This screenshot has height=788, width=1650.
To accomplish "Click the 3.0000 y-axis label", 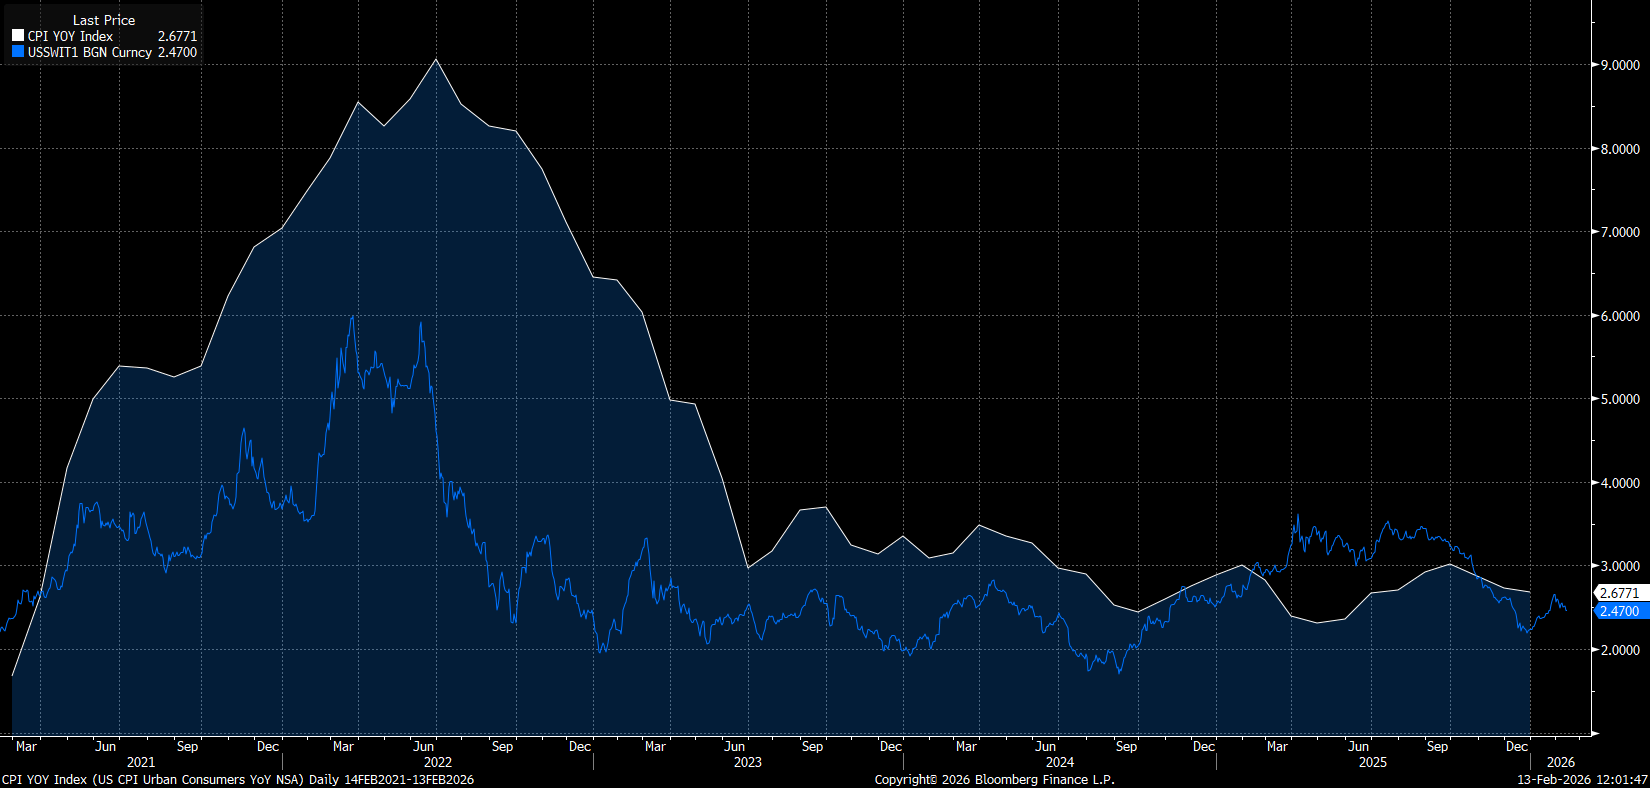I will pos(1620,566).
